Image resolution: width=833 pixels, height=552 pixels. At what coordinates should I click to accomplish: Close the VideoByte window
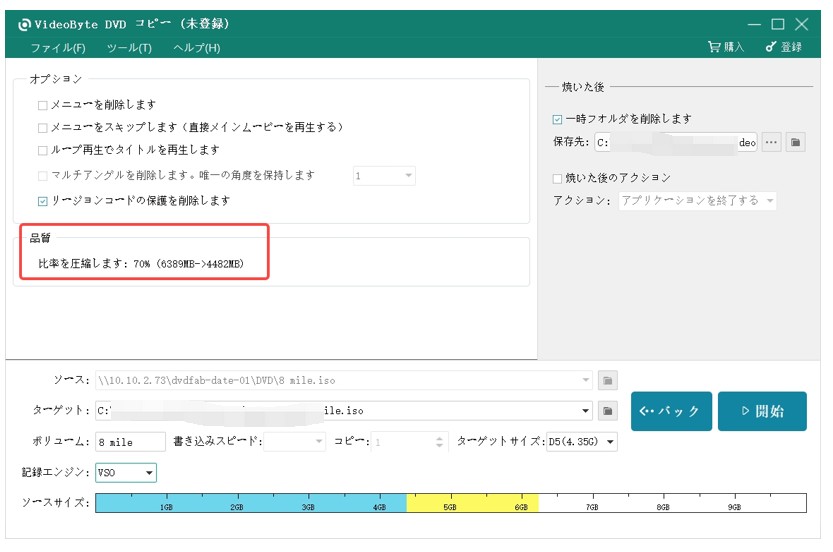(x=802, y=24)
